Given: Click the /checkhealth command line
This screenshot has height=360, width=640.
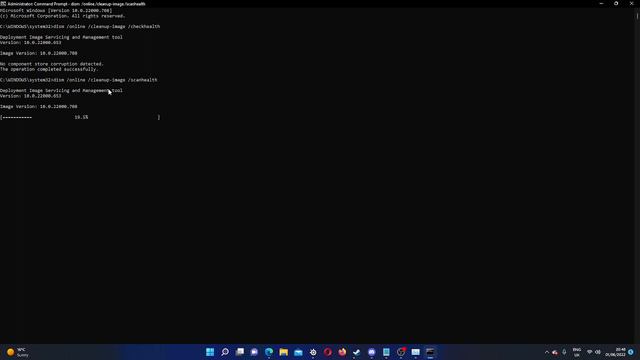Looking at the screenshot, I should pyautogui.click(x=80, y=27).
